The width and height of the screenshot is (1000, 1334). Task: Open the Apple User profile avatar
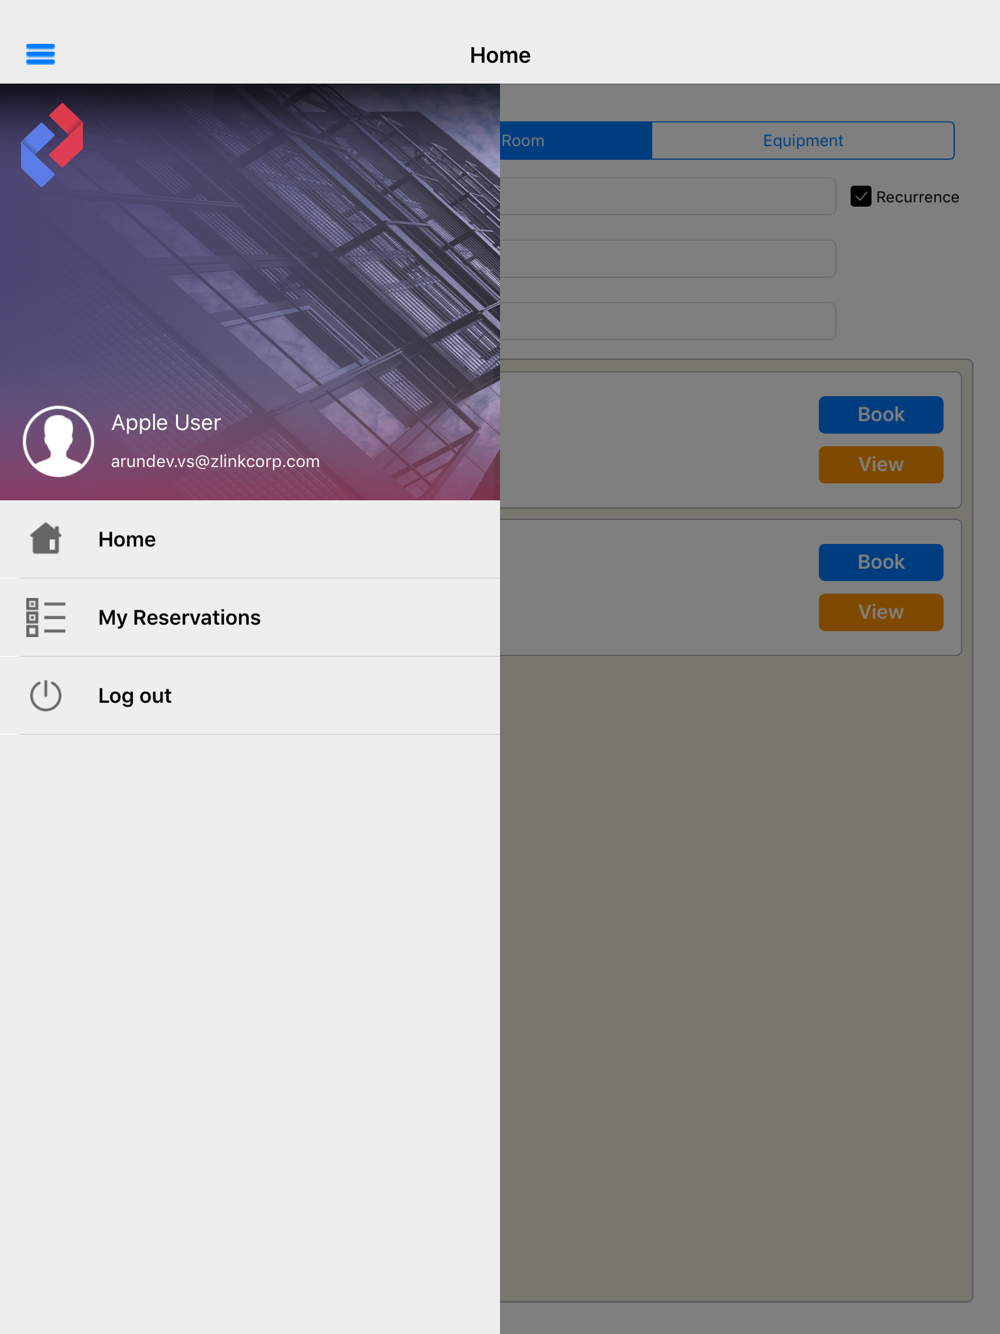click(58, 441)
